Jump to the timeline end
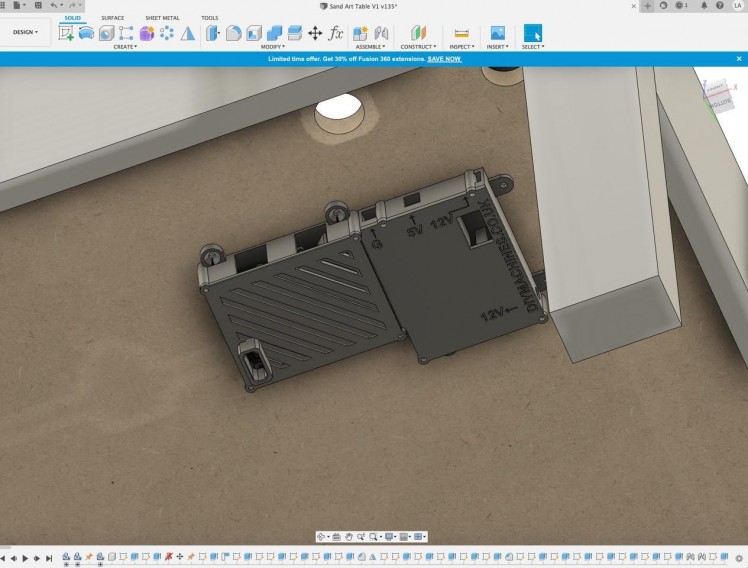 pyautogui.click(x=49, y=558)
